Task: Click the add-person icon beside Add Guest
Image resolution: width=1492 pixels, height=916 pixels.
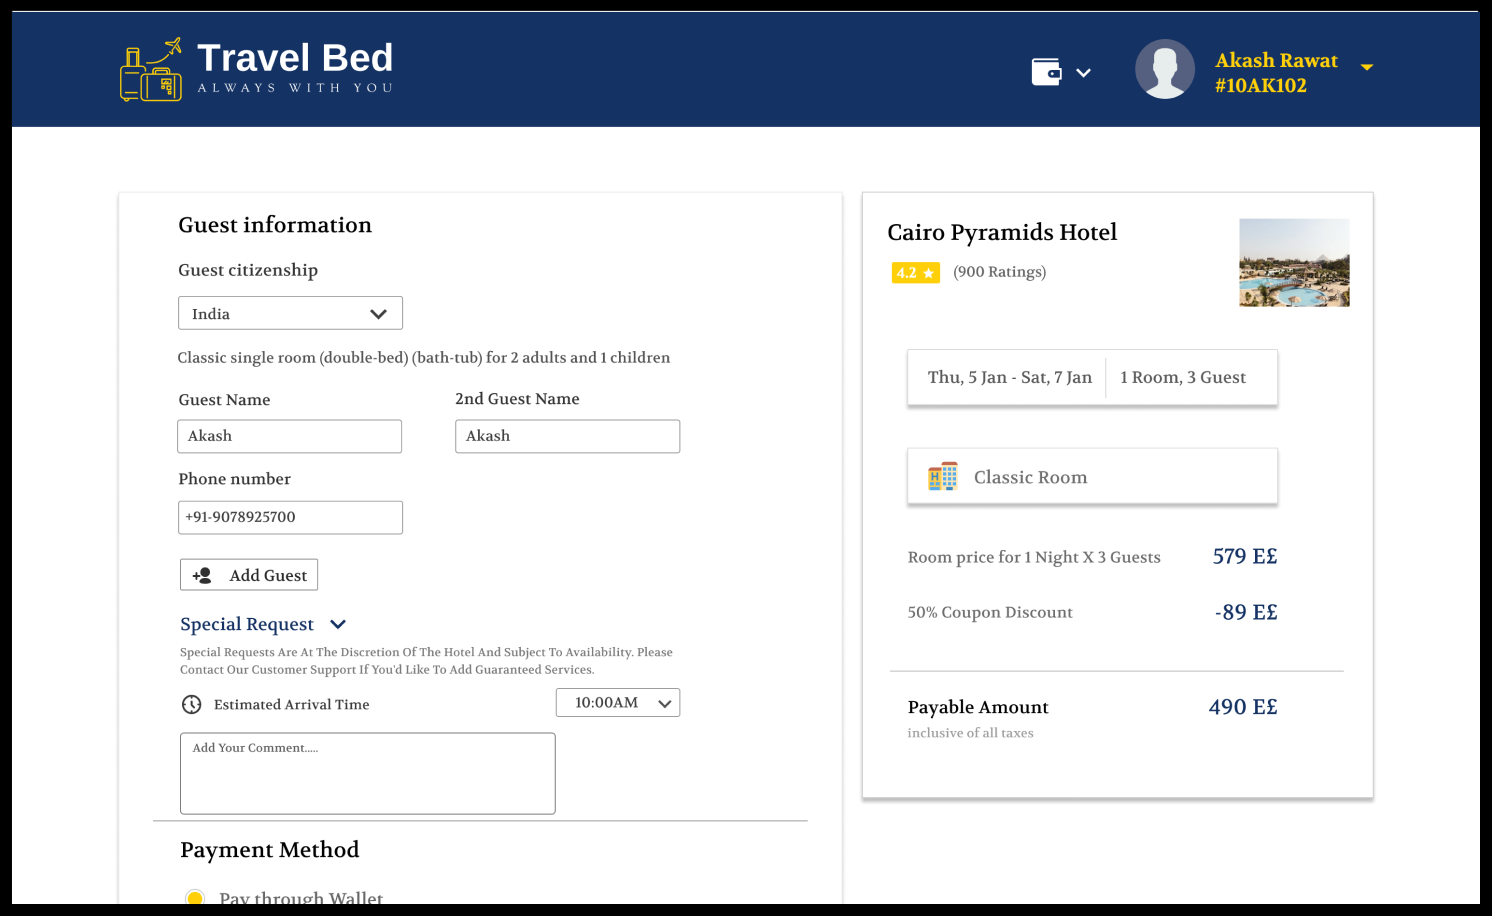Action: [202, 575]
